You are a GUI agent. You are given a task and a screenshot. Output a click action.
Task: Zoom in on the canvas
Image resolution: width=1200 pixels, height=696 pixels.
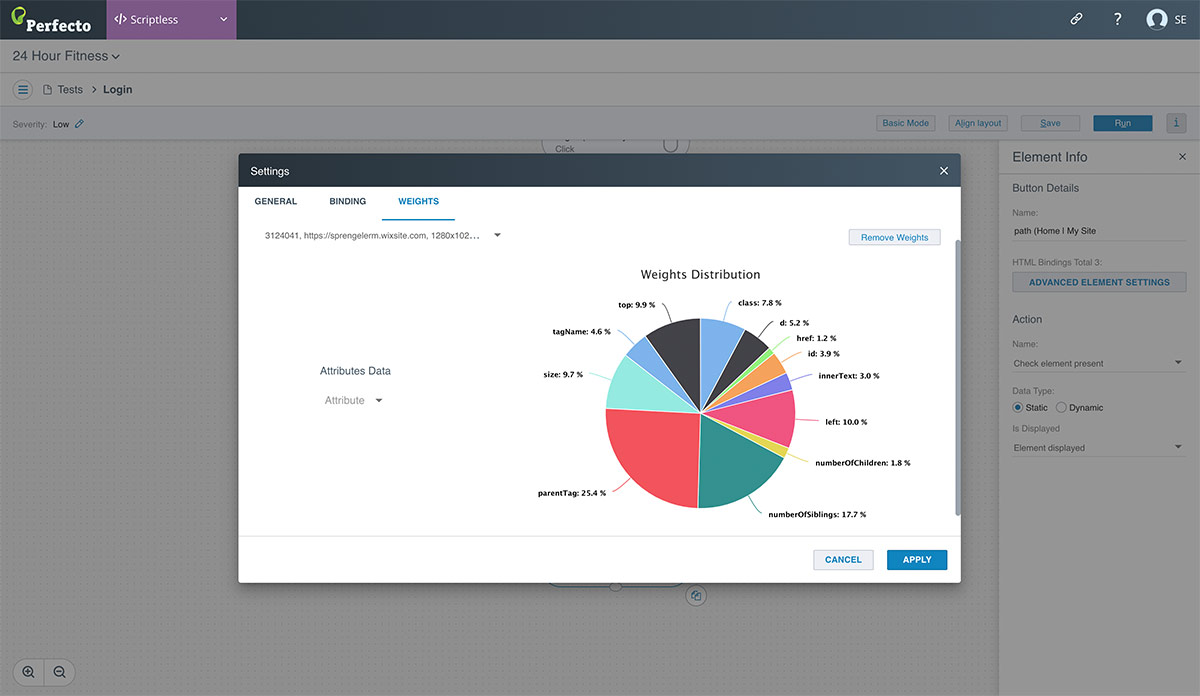(28, 673)
